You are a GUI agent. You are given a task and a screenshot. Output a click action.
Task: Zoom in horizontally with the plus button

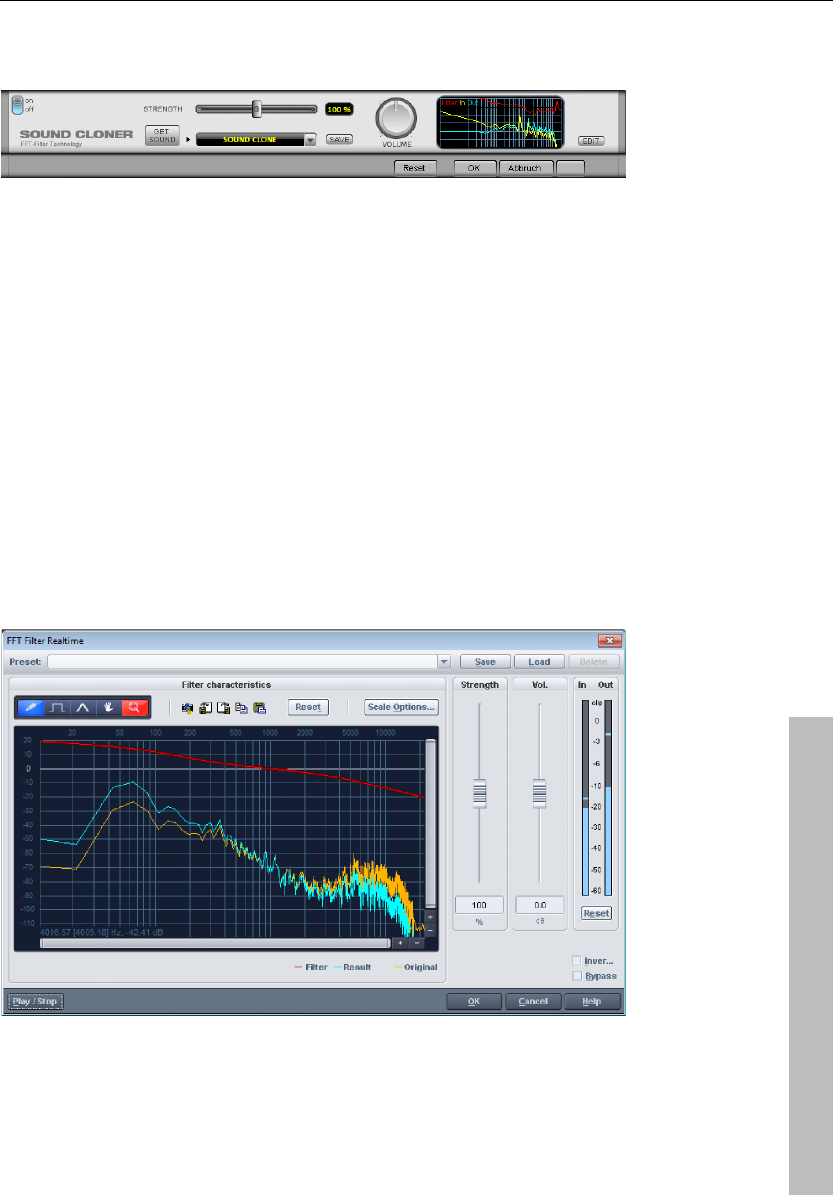point(401,943)
